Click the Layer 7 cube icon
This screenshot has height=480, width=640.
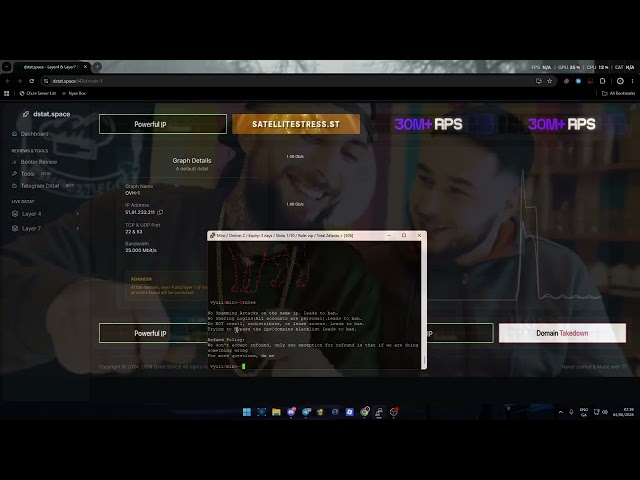(15, 228)
